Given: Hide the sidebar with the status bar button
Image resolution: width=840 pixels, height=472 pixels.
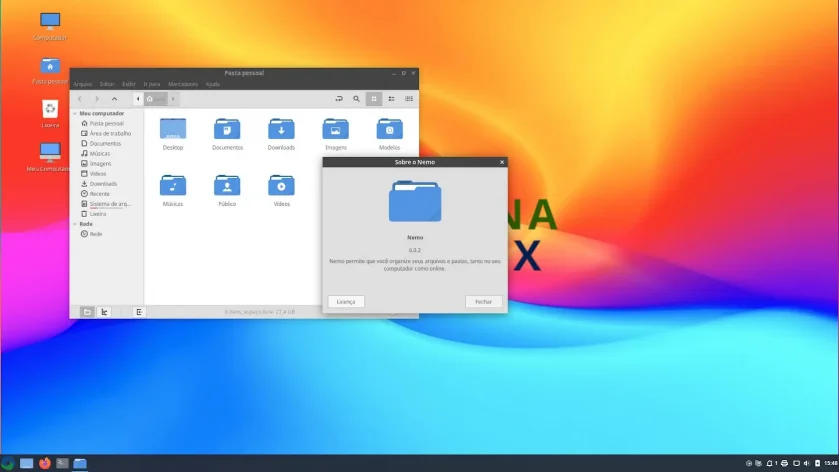Looking at the screenshot, I should [139, 312].
